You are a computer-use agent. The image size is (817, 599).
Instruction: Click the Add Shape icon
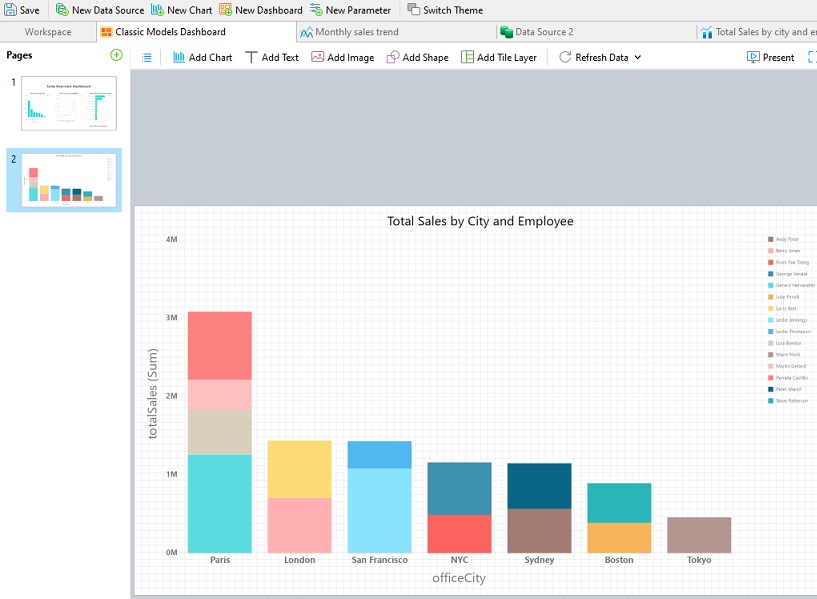tap(392, 57)
